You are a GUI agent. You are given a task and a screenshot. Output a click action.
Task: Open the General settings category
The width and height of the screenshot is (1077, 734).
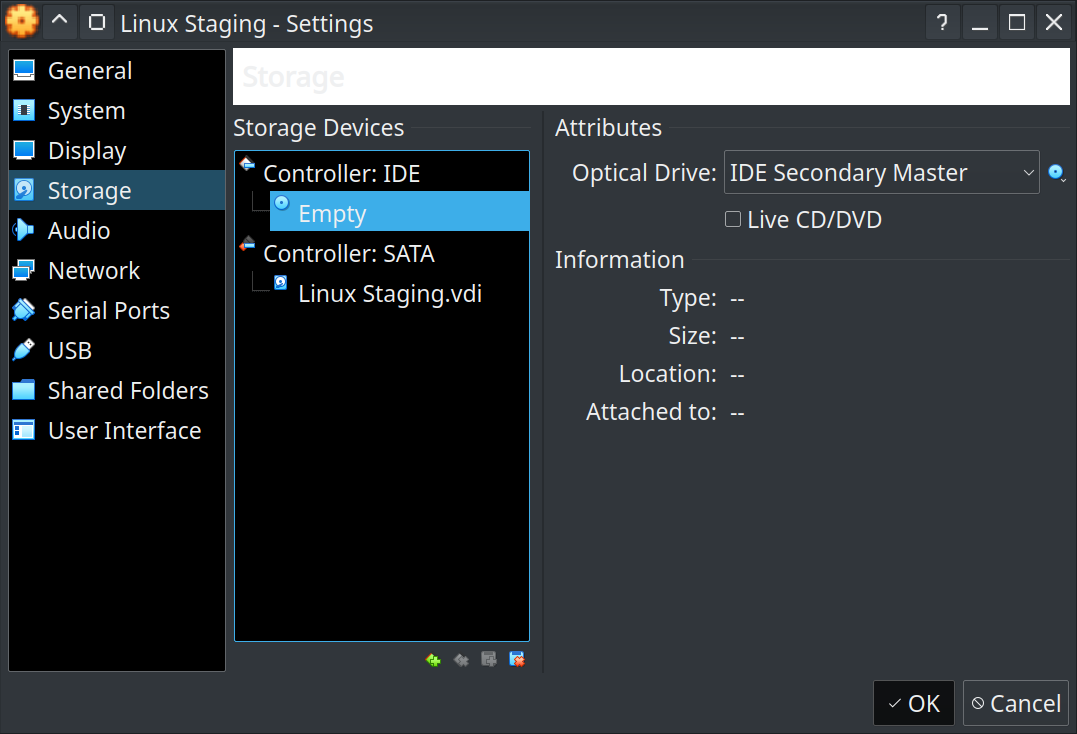click(90, 71)
